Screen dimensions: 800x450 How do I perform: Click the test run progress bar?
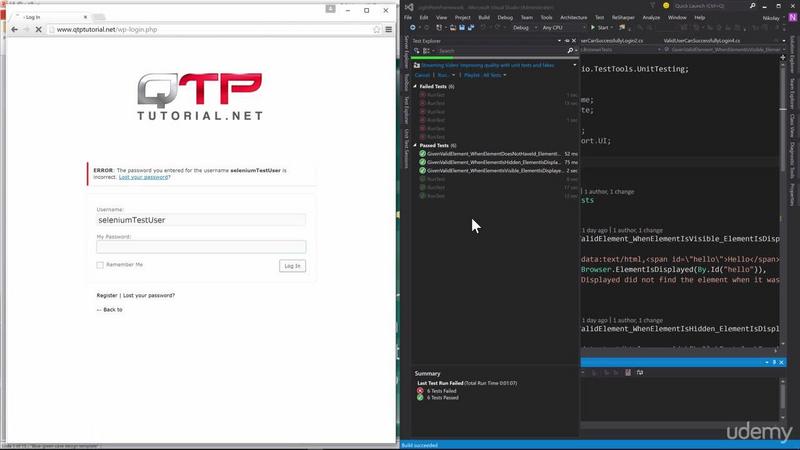pos(494,58)
